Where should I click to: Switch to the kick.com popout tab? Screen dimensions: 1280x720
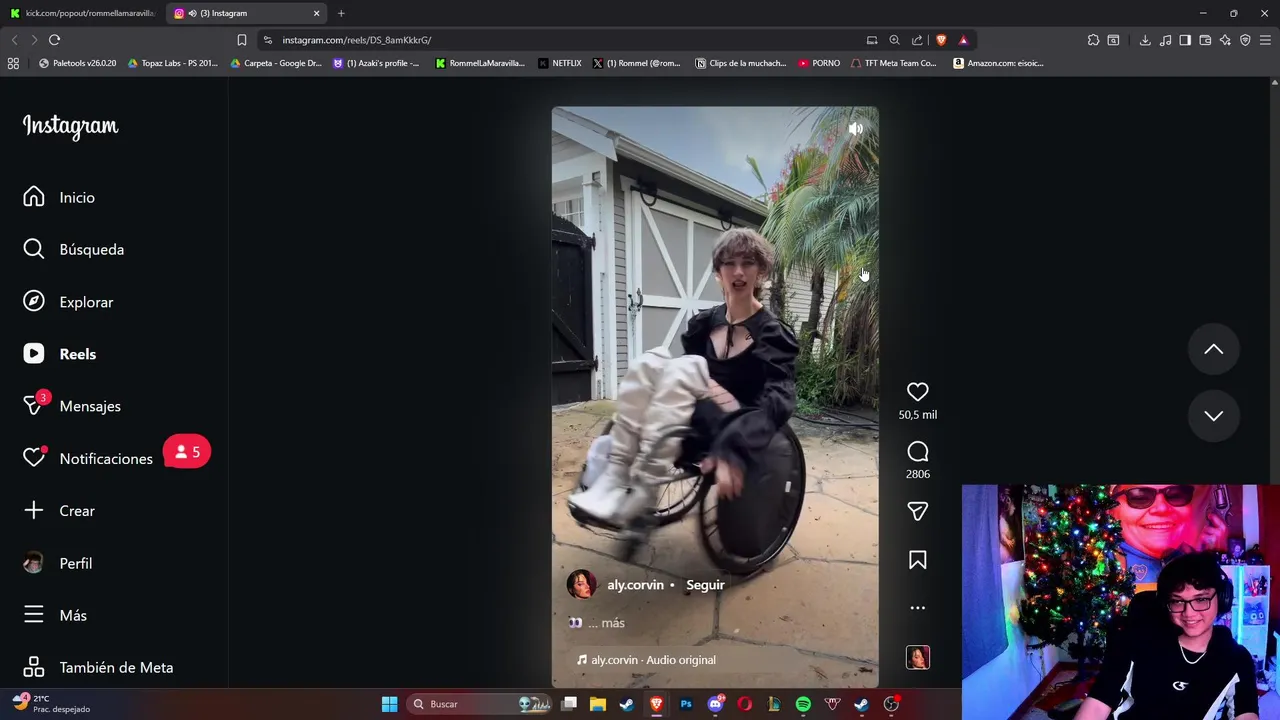point(82,13)
